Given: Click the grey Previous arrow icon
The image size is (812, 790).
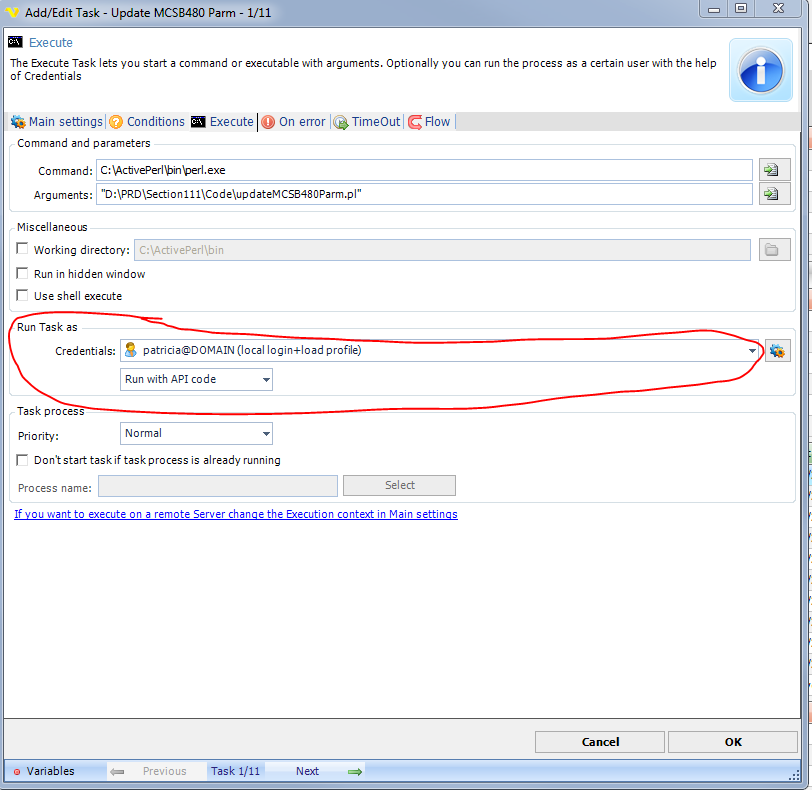Looking at the screenshot, I should click(x=117, y=771).
